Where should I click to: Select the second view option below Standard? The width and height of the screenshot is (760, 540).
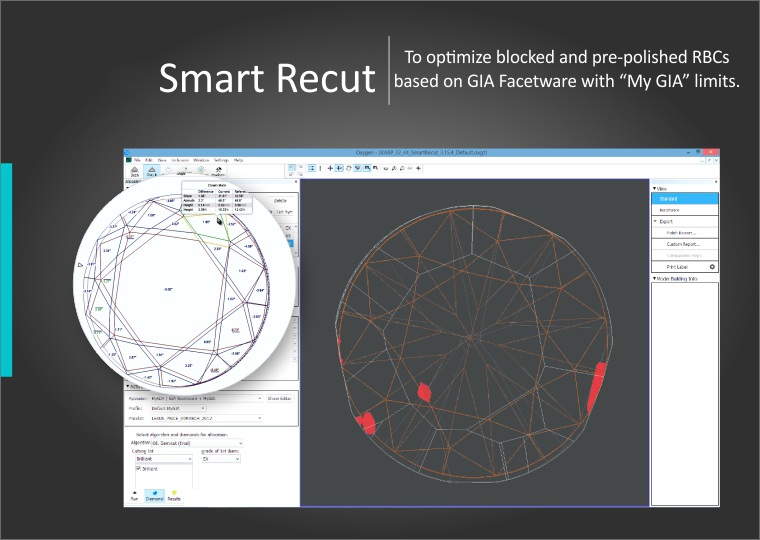684,210
